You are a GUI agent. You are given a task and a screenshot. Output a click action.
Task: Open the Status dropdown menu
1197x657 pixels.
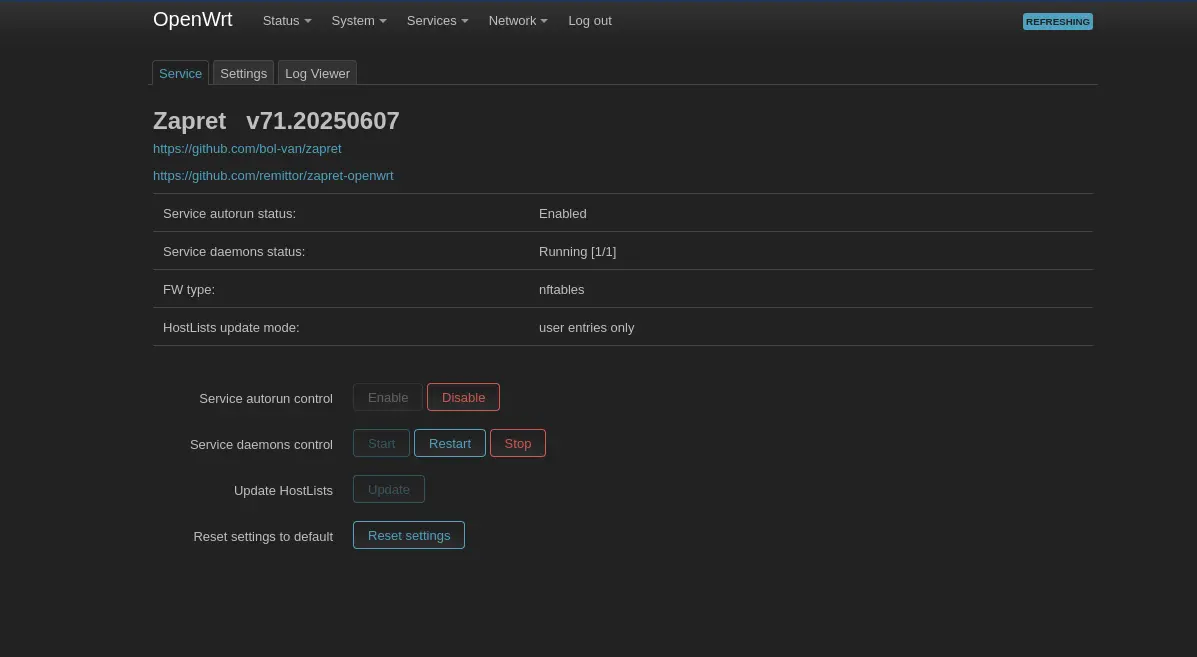point(287,21)
